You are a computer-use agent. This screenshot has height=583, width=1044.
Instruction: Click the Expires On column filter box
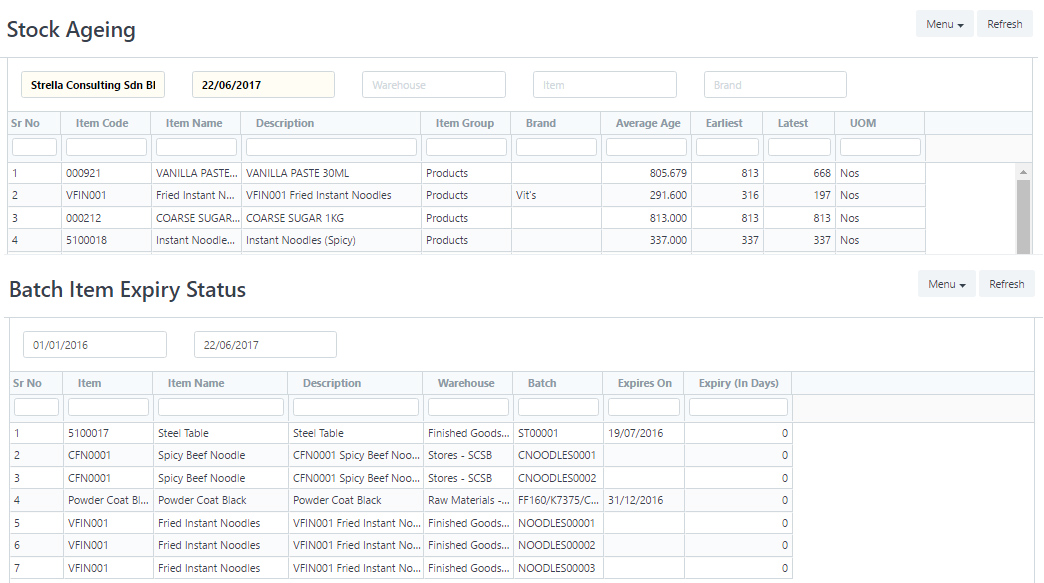(644, 407)
